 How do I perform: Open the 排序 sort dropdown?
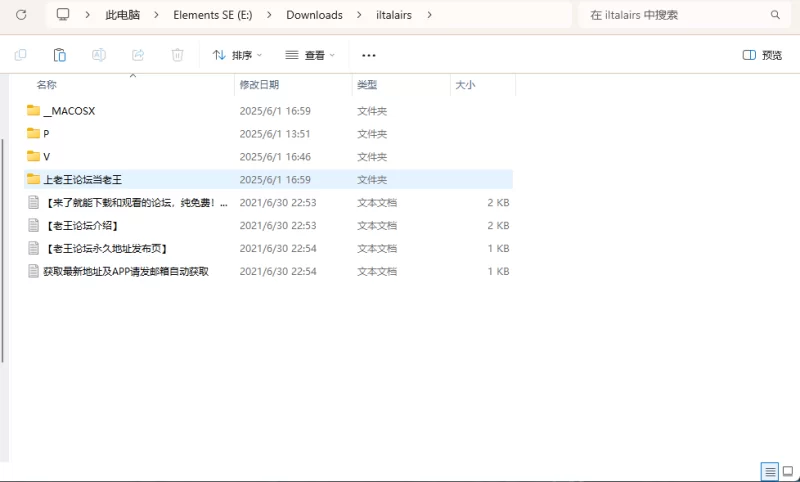tap(237, 55)
